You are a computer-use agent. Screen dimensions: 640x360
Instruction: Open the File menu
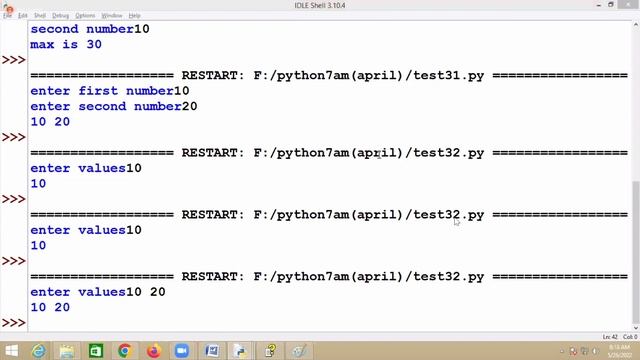[x=7, y=16]
